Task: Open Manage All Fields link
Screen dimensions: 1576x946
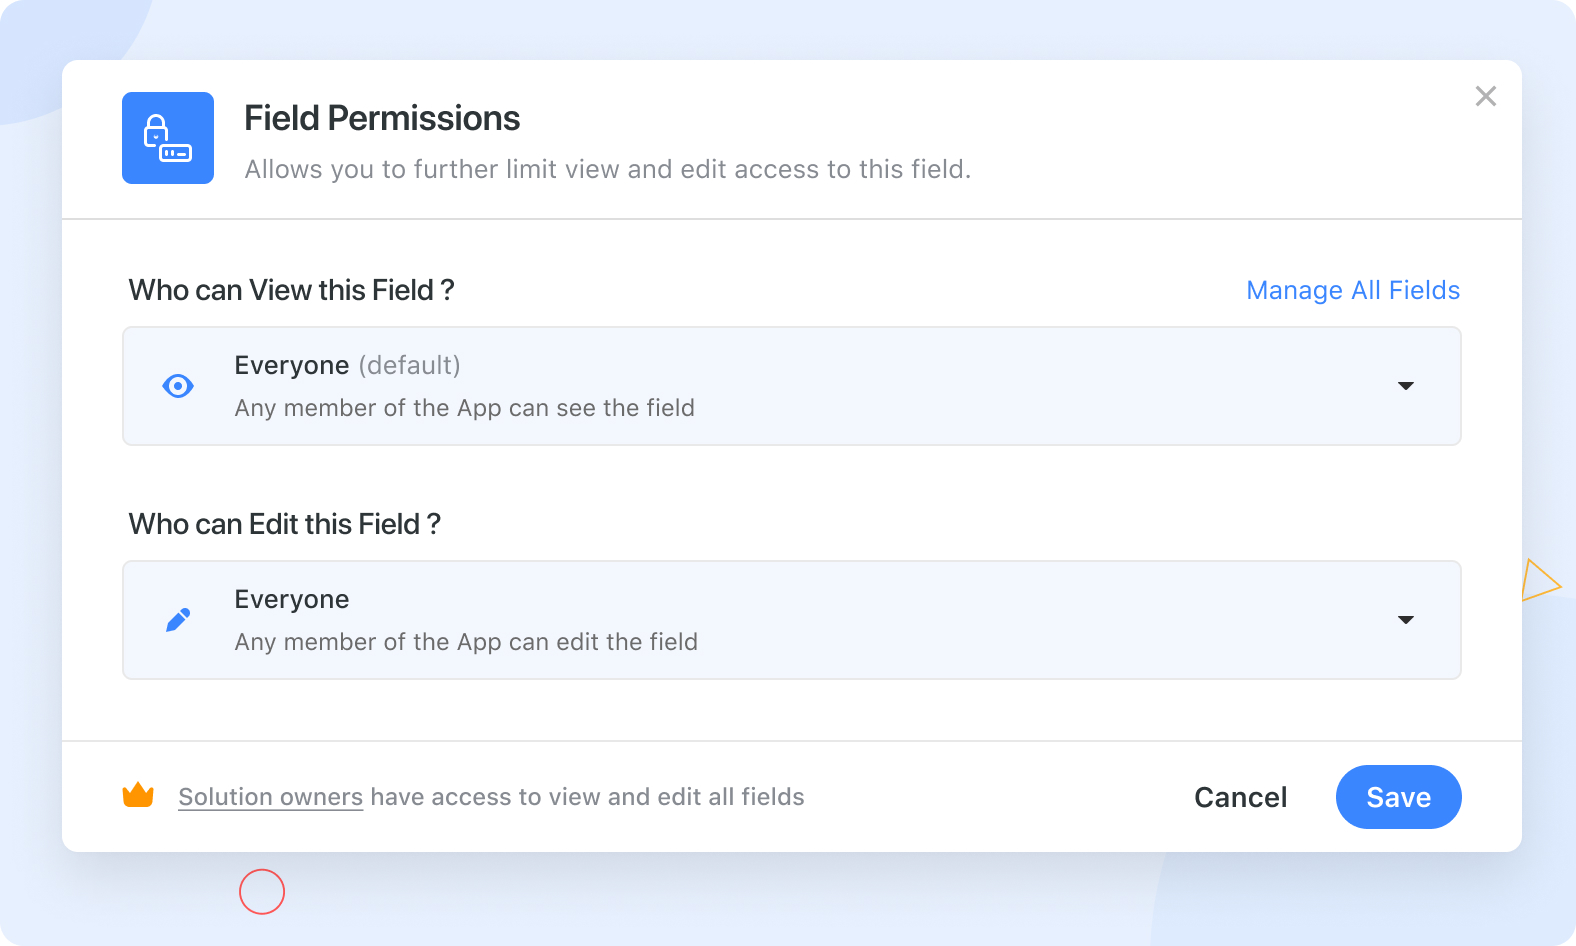Action: (x=1353, y=290)
